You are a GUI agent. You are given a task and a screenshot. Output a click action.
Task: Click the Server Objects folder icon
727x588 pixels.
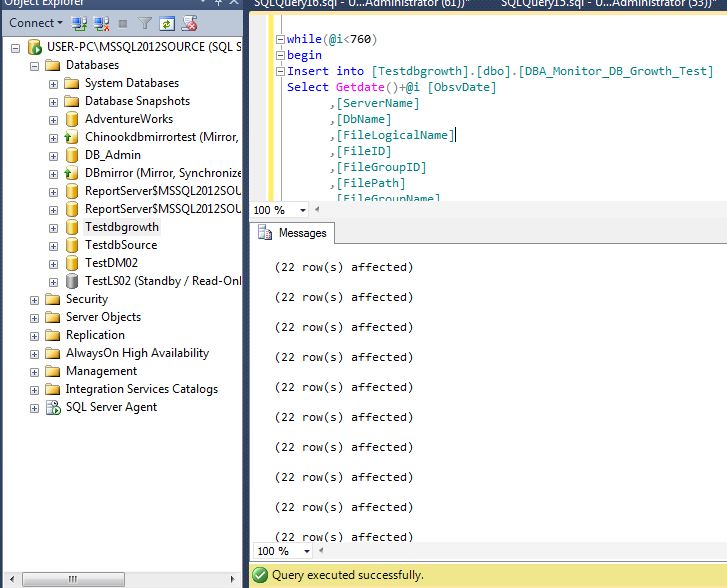[x=53, y=317]
